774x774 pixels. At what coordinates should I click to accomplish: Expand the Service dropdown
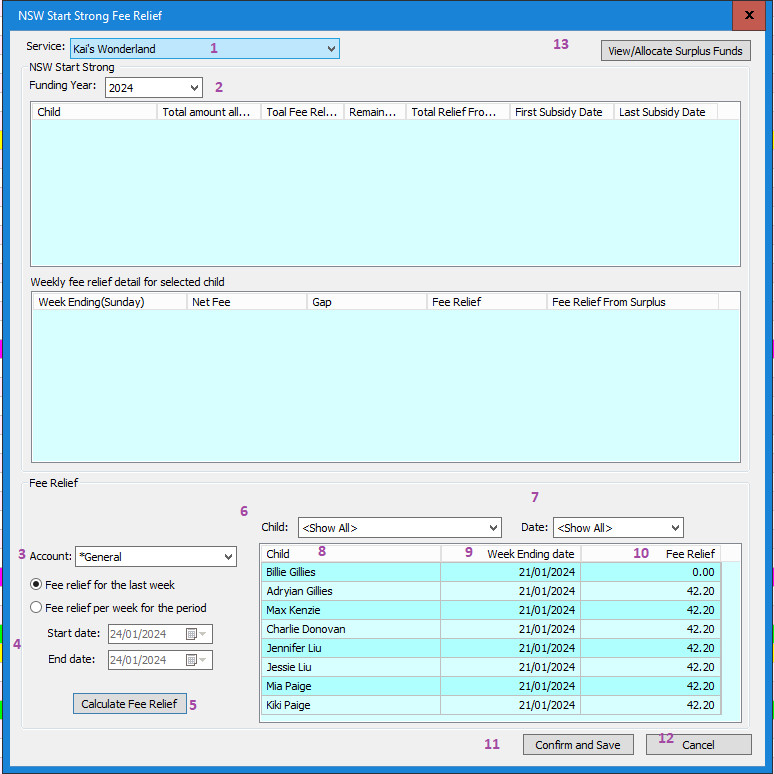pos(331,49)
